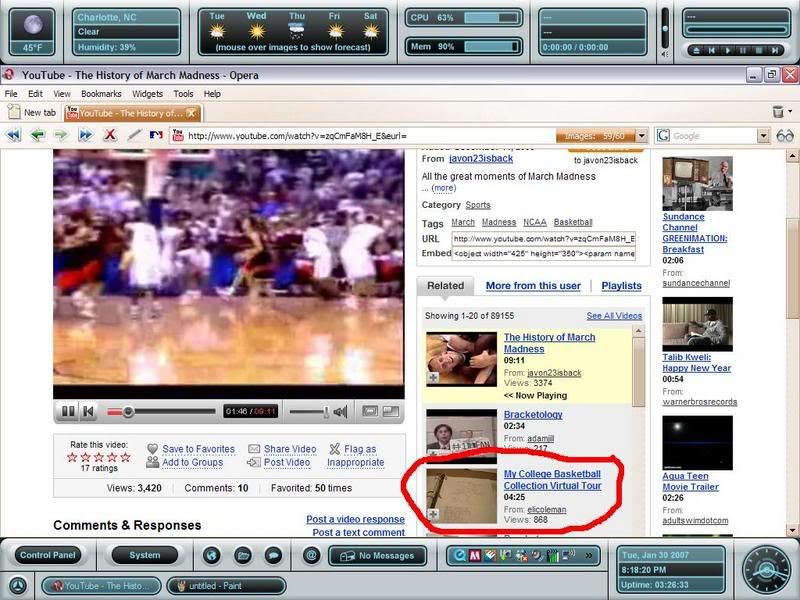Image resolution: width=800 pixels, height=600 pixels.
Task: Click the System dock button
Action: (x=145, y=555)
